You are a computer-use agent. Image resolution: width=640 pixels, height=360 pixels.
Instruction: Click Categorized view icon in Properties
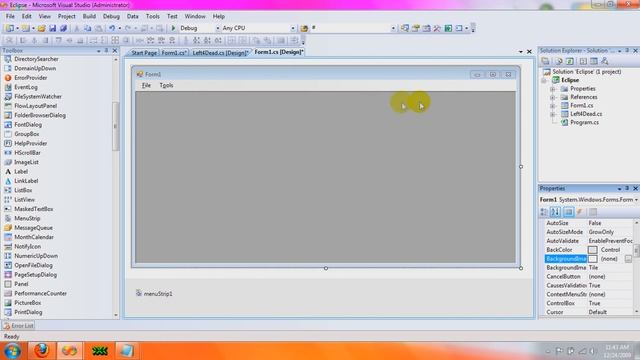coord(544,212)
